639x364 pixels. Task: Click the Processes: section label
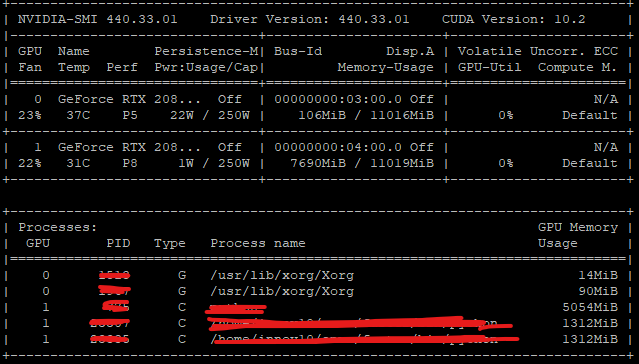pos(57,227)
